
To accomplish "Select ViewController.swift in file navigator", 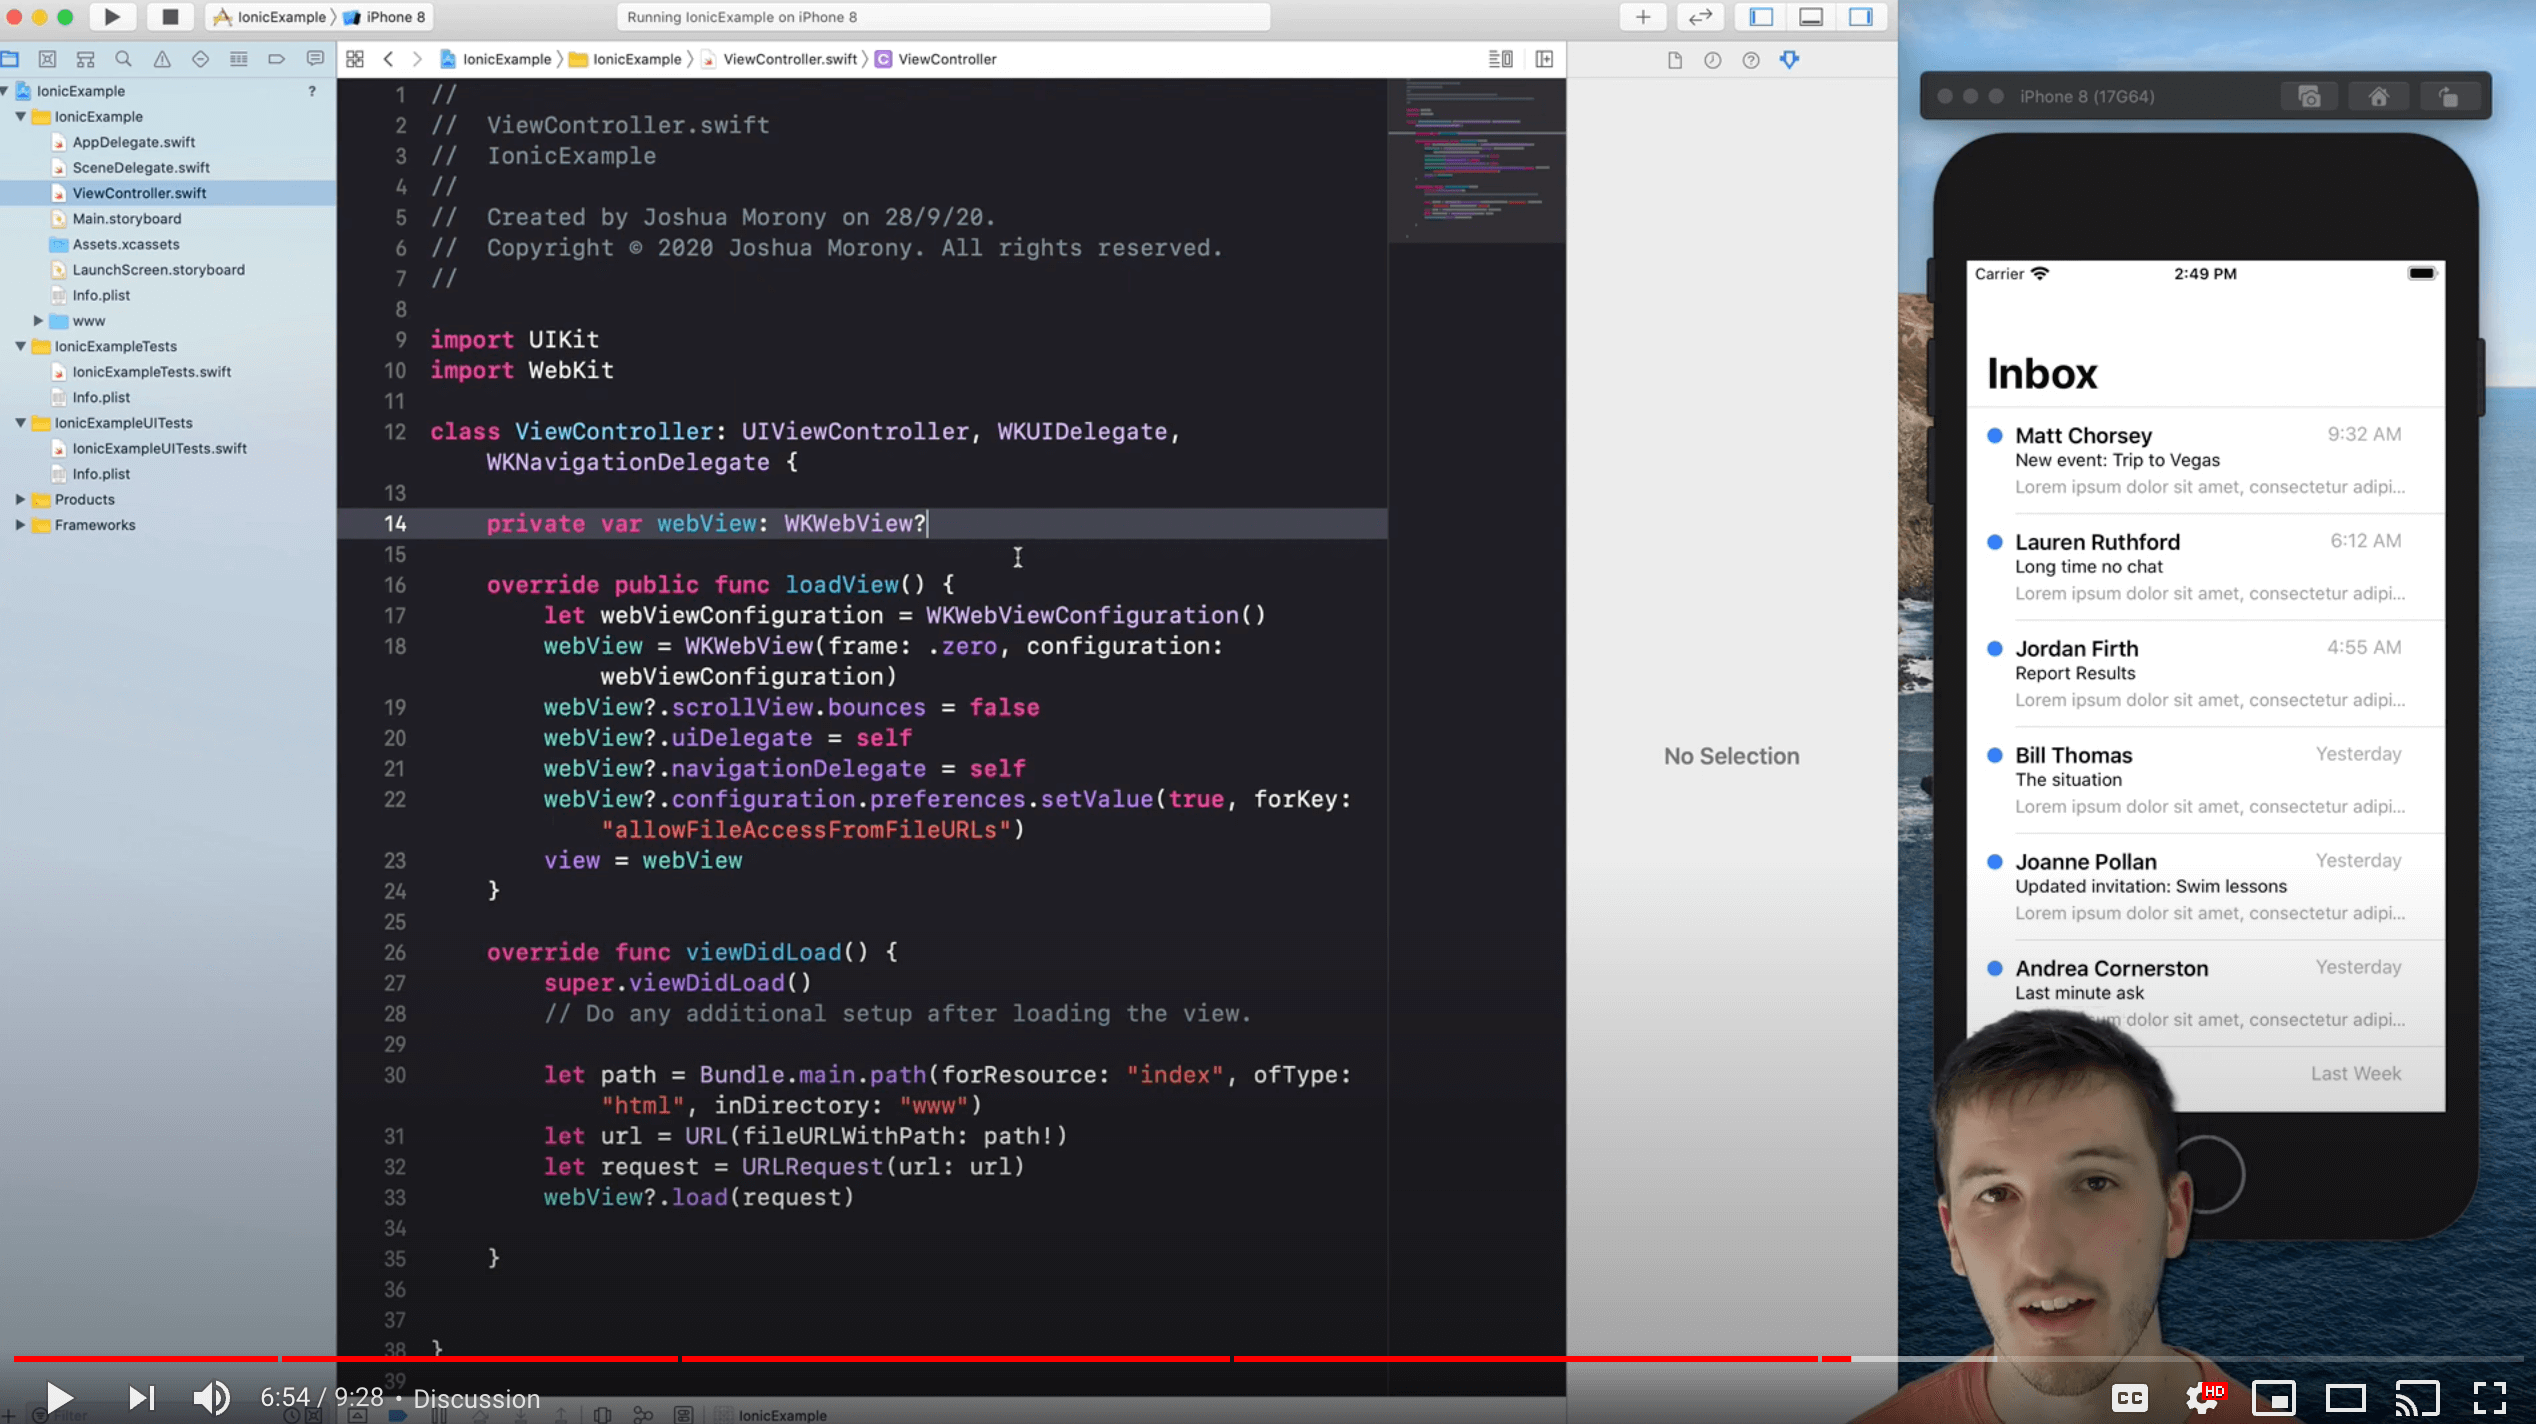I will pos(139,191).
